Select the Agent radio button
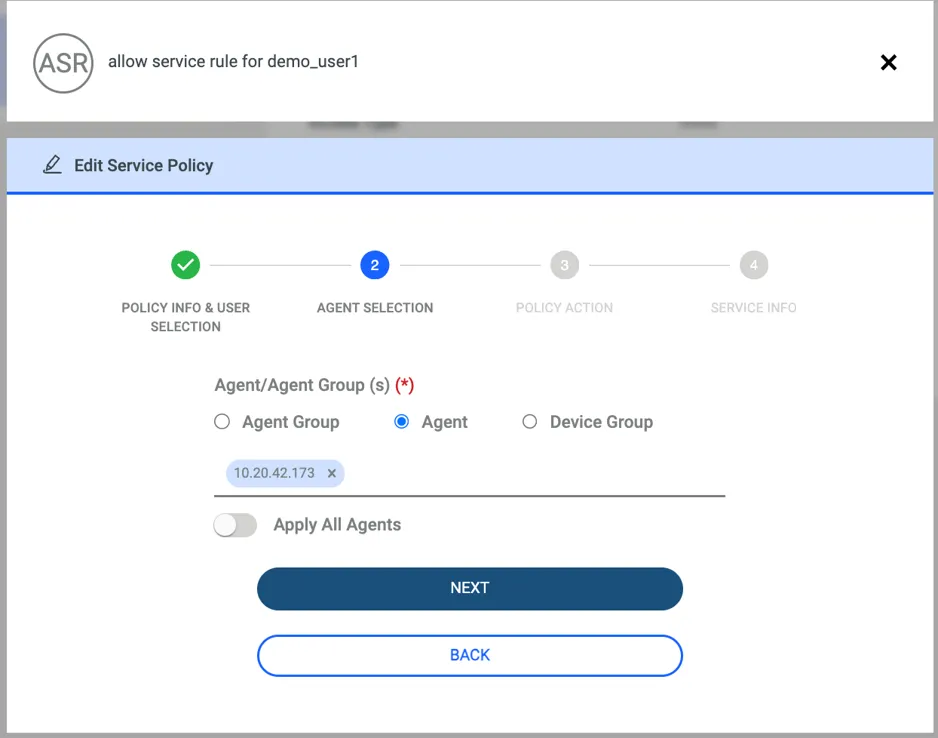The image size is (938, 738). pos(401,422)
